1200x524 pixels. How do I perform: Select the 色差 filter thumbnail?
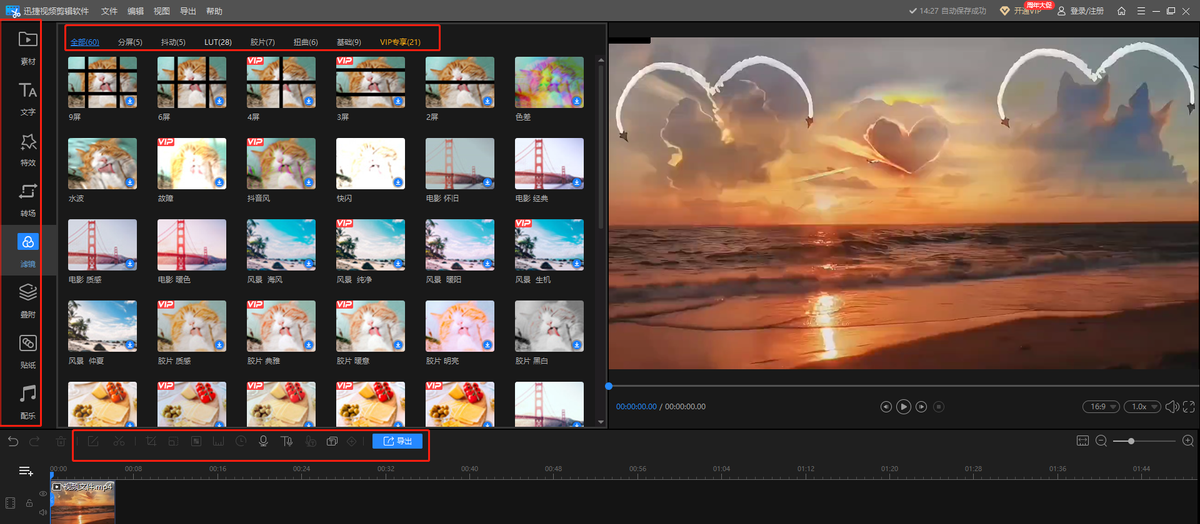coord(549,82)
